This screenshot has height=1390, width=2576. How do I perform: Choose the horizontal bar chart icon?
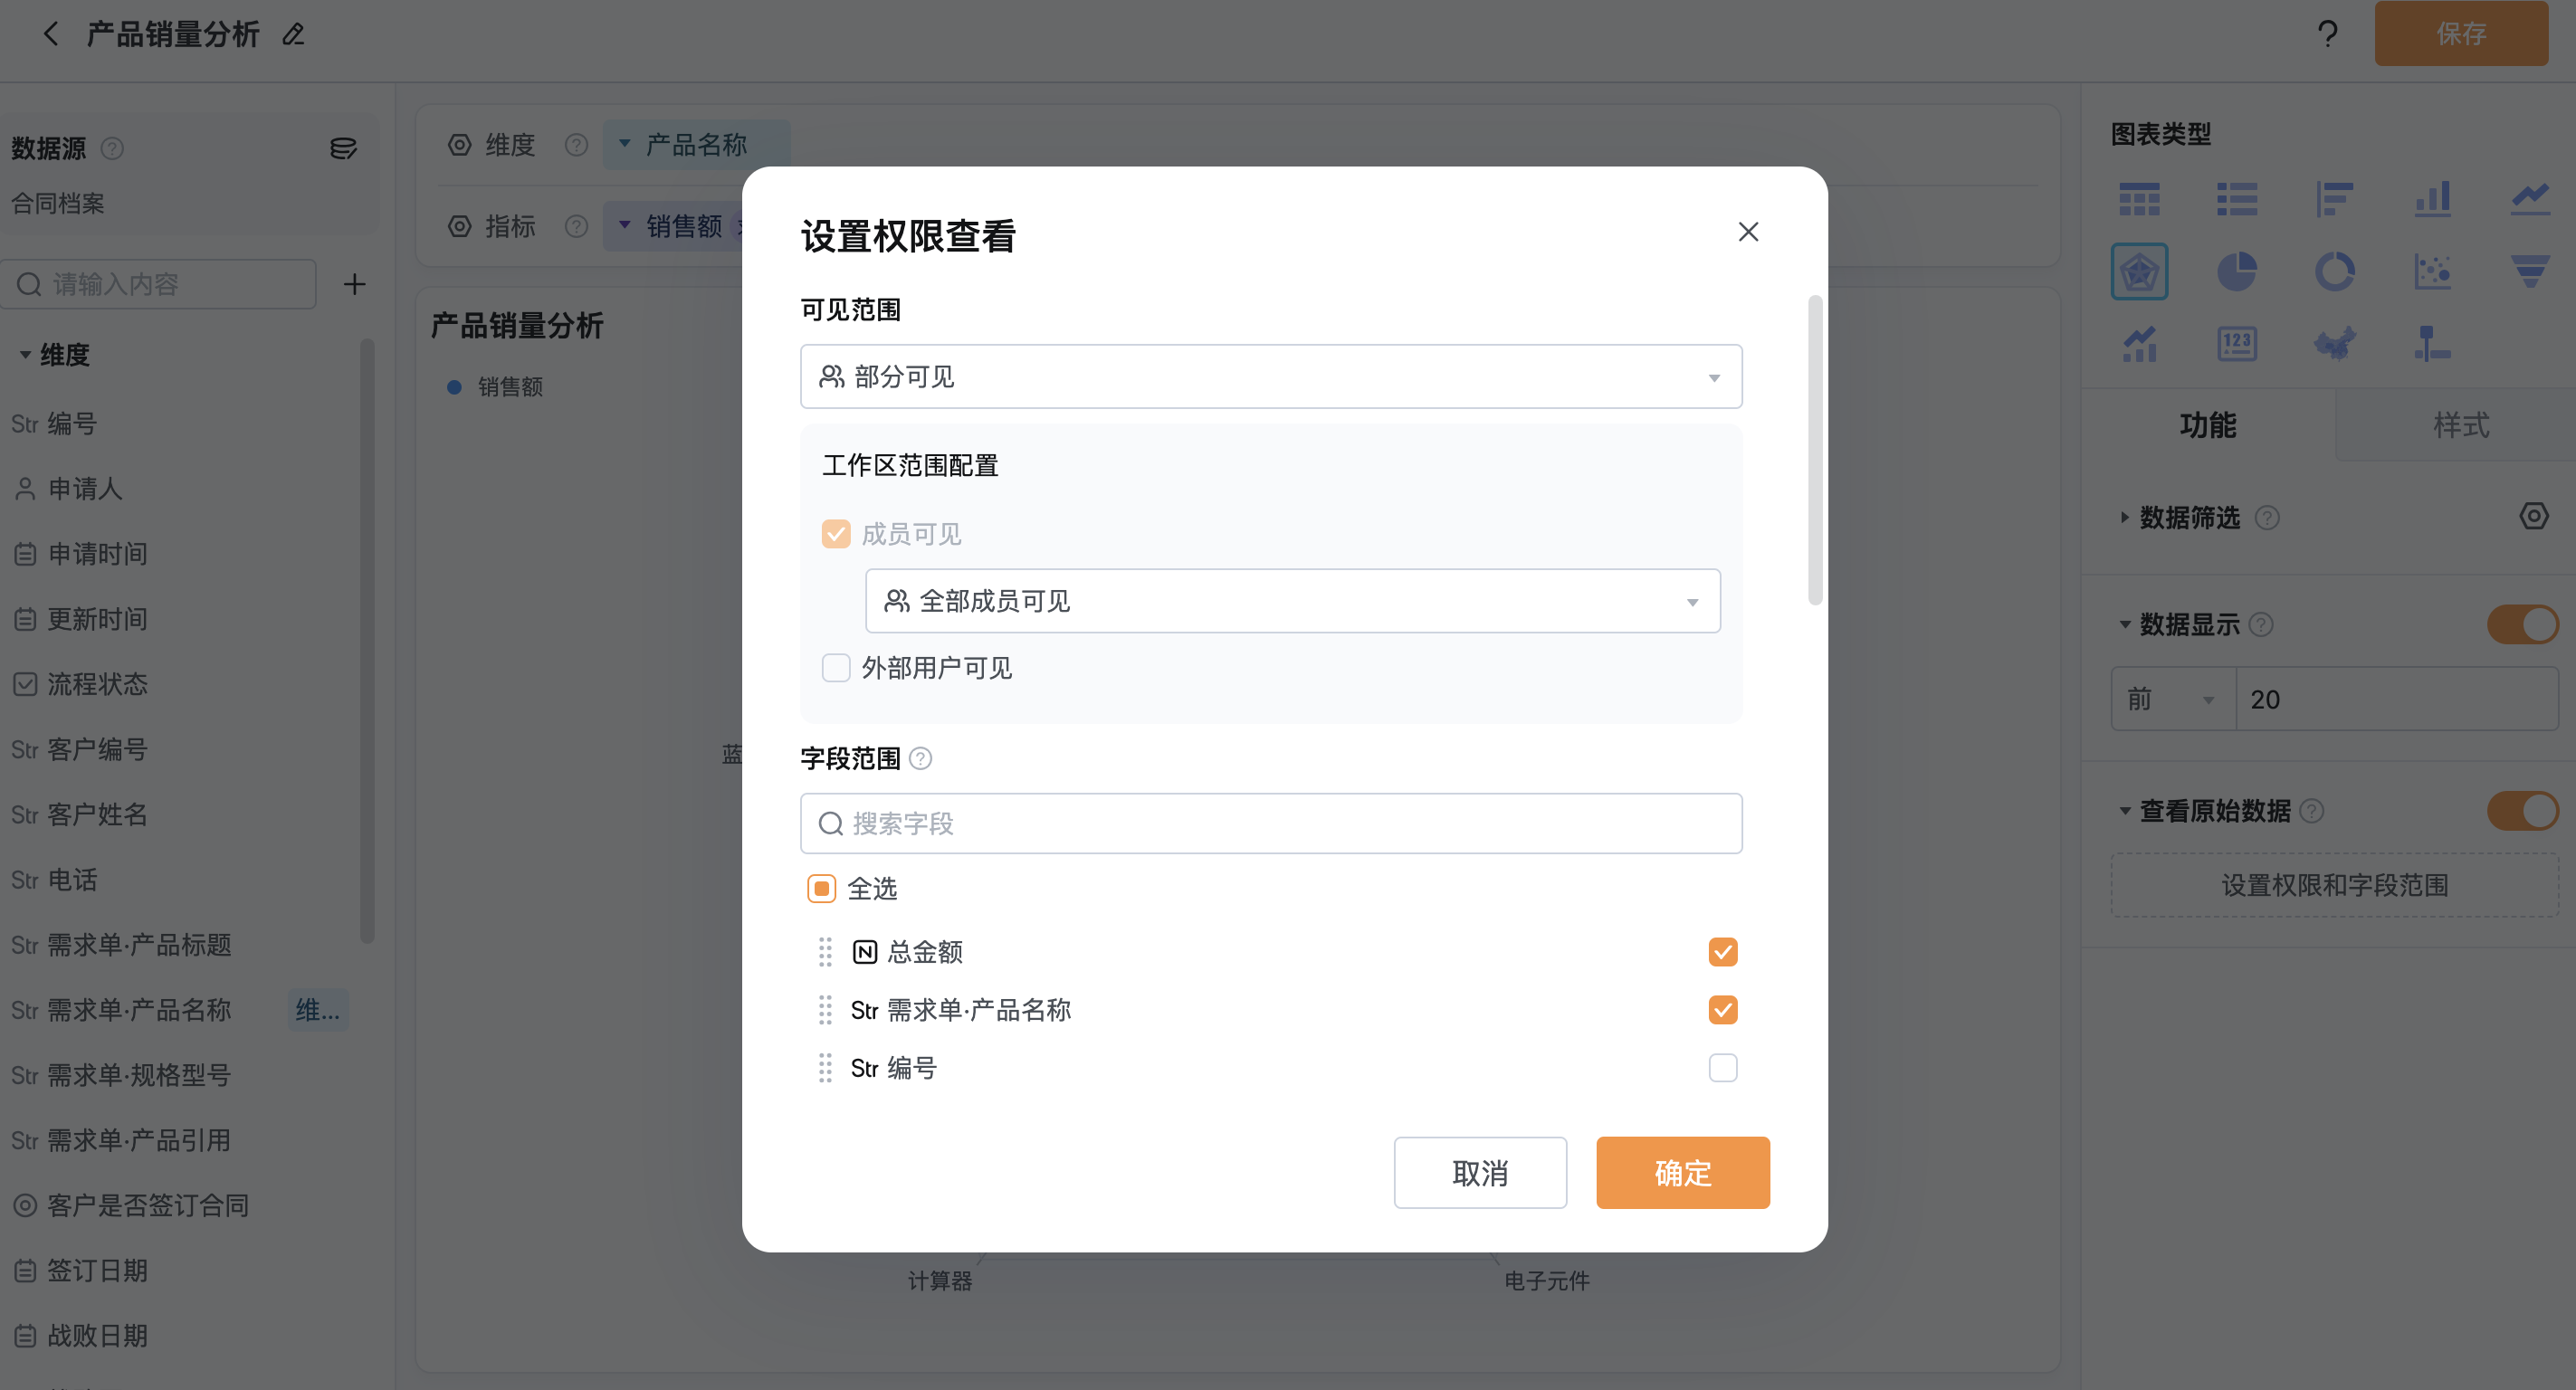[x=2334, y=199]
